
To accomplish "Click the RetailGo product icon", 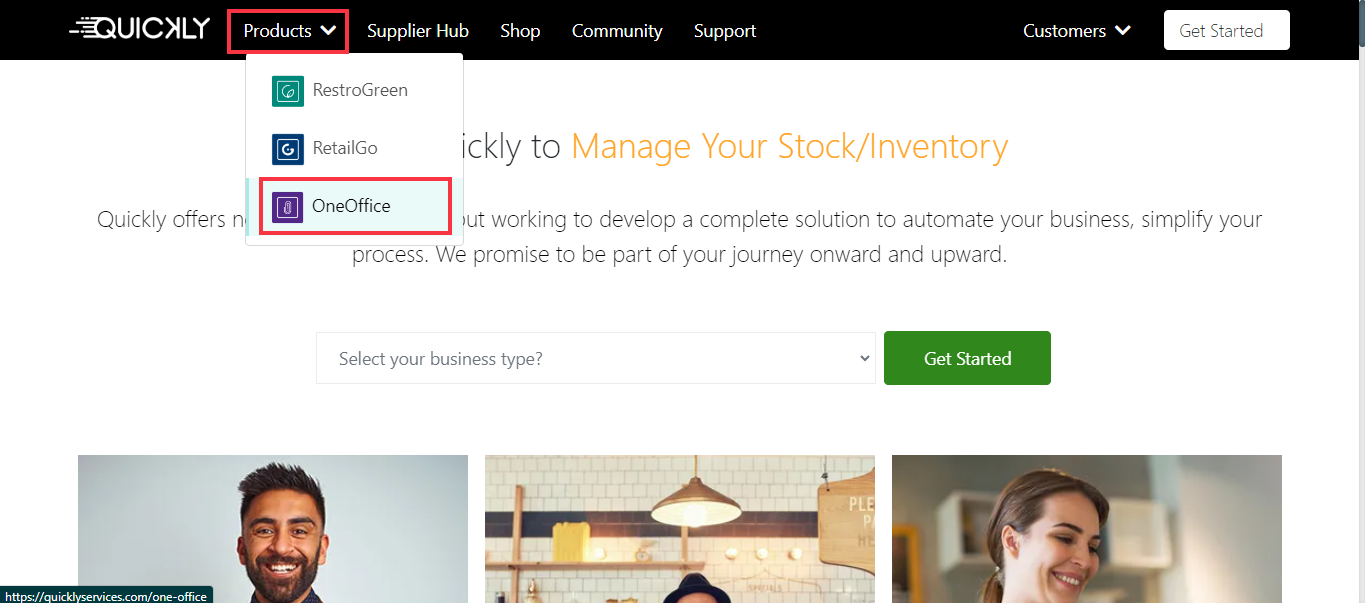I will [288, 149].
